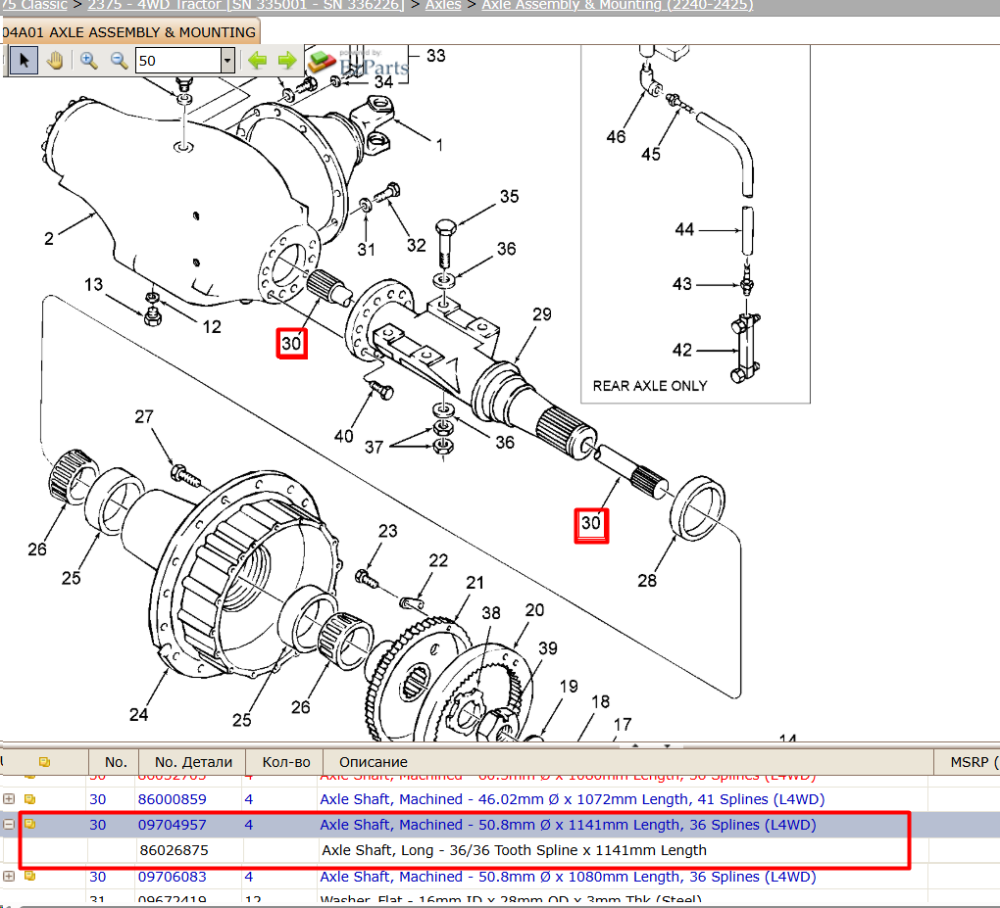1000x908 pixels.
Task: Click callout number 42 in rear axle inset
Action: pyautogui.click(x=682, y=350)
